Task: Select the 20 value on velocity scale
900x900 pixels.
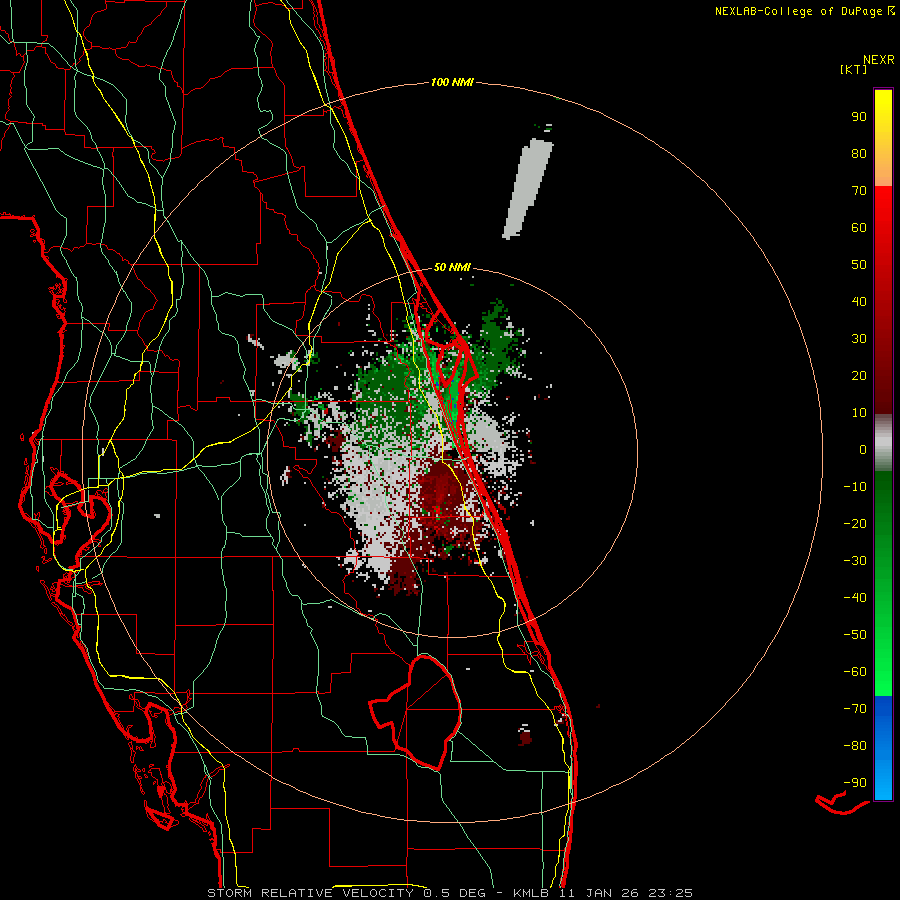Action: click(859, 376)
